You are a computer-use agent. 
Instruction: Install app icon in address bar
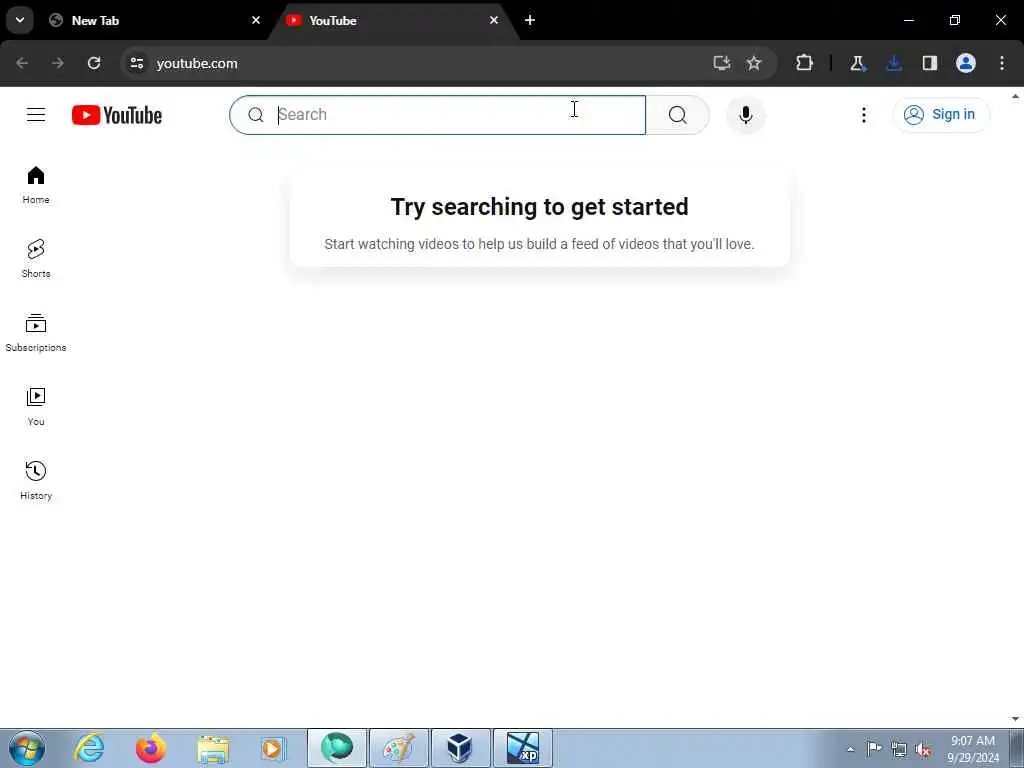tap(721, 63)
